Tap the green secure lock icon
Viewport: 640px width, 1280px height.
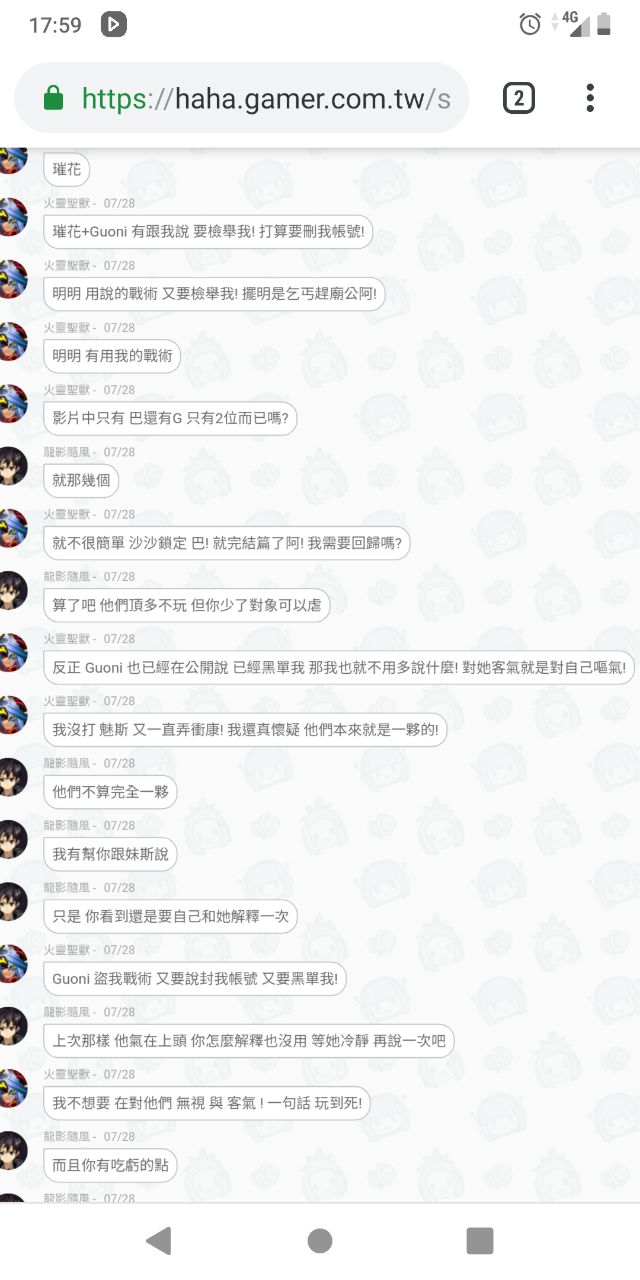click(54, 98)
